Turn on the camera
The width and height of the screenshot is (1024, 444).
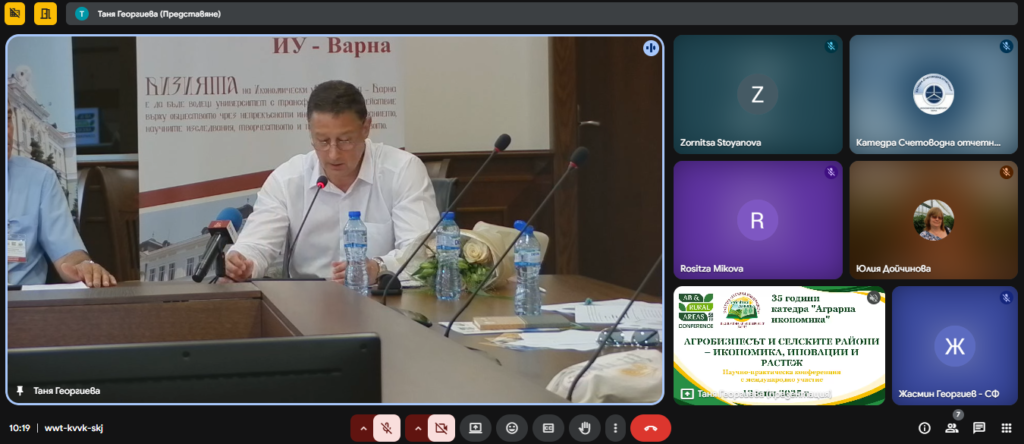click(441, 428)
